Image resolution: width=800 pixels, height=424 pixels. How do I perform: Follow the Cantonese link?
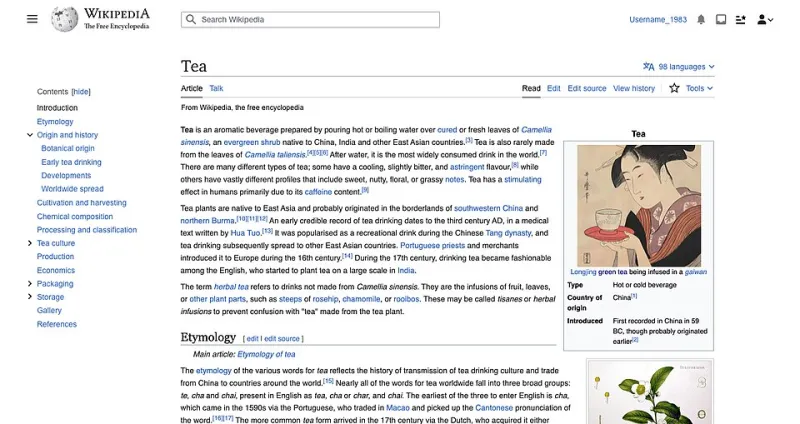coord(494,408)
